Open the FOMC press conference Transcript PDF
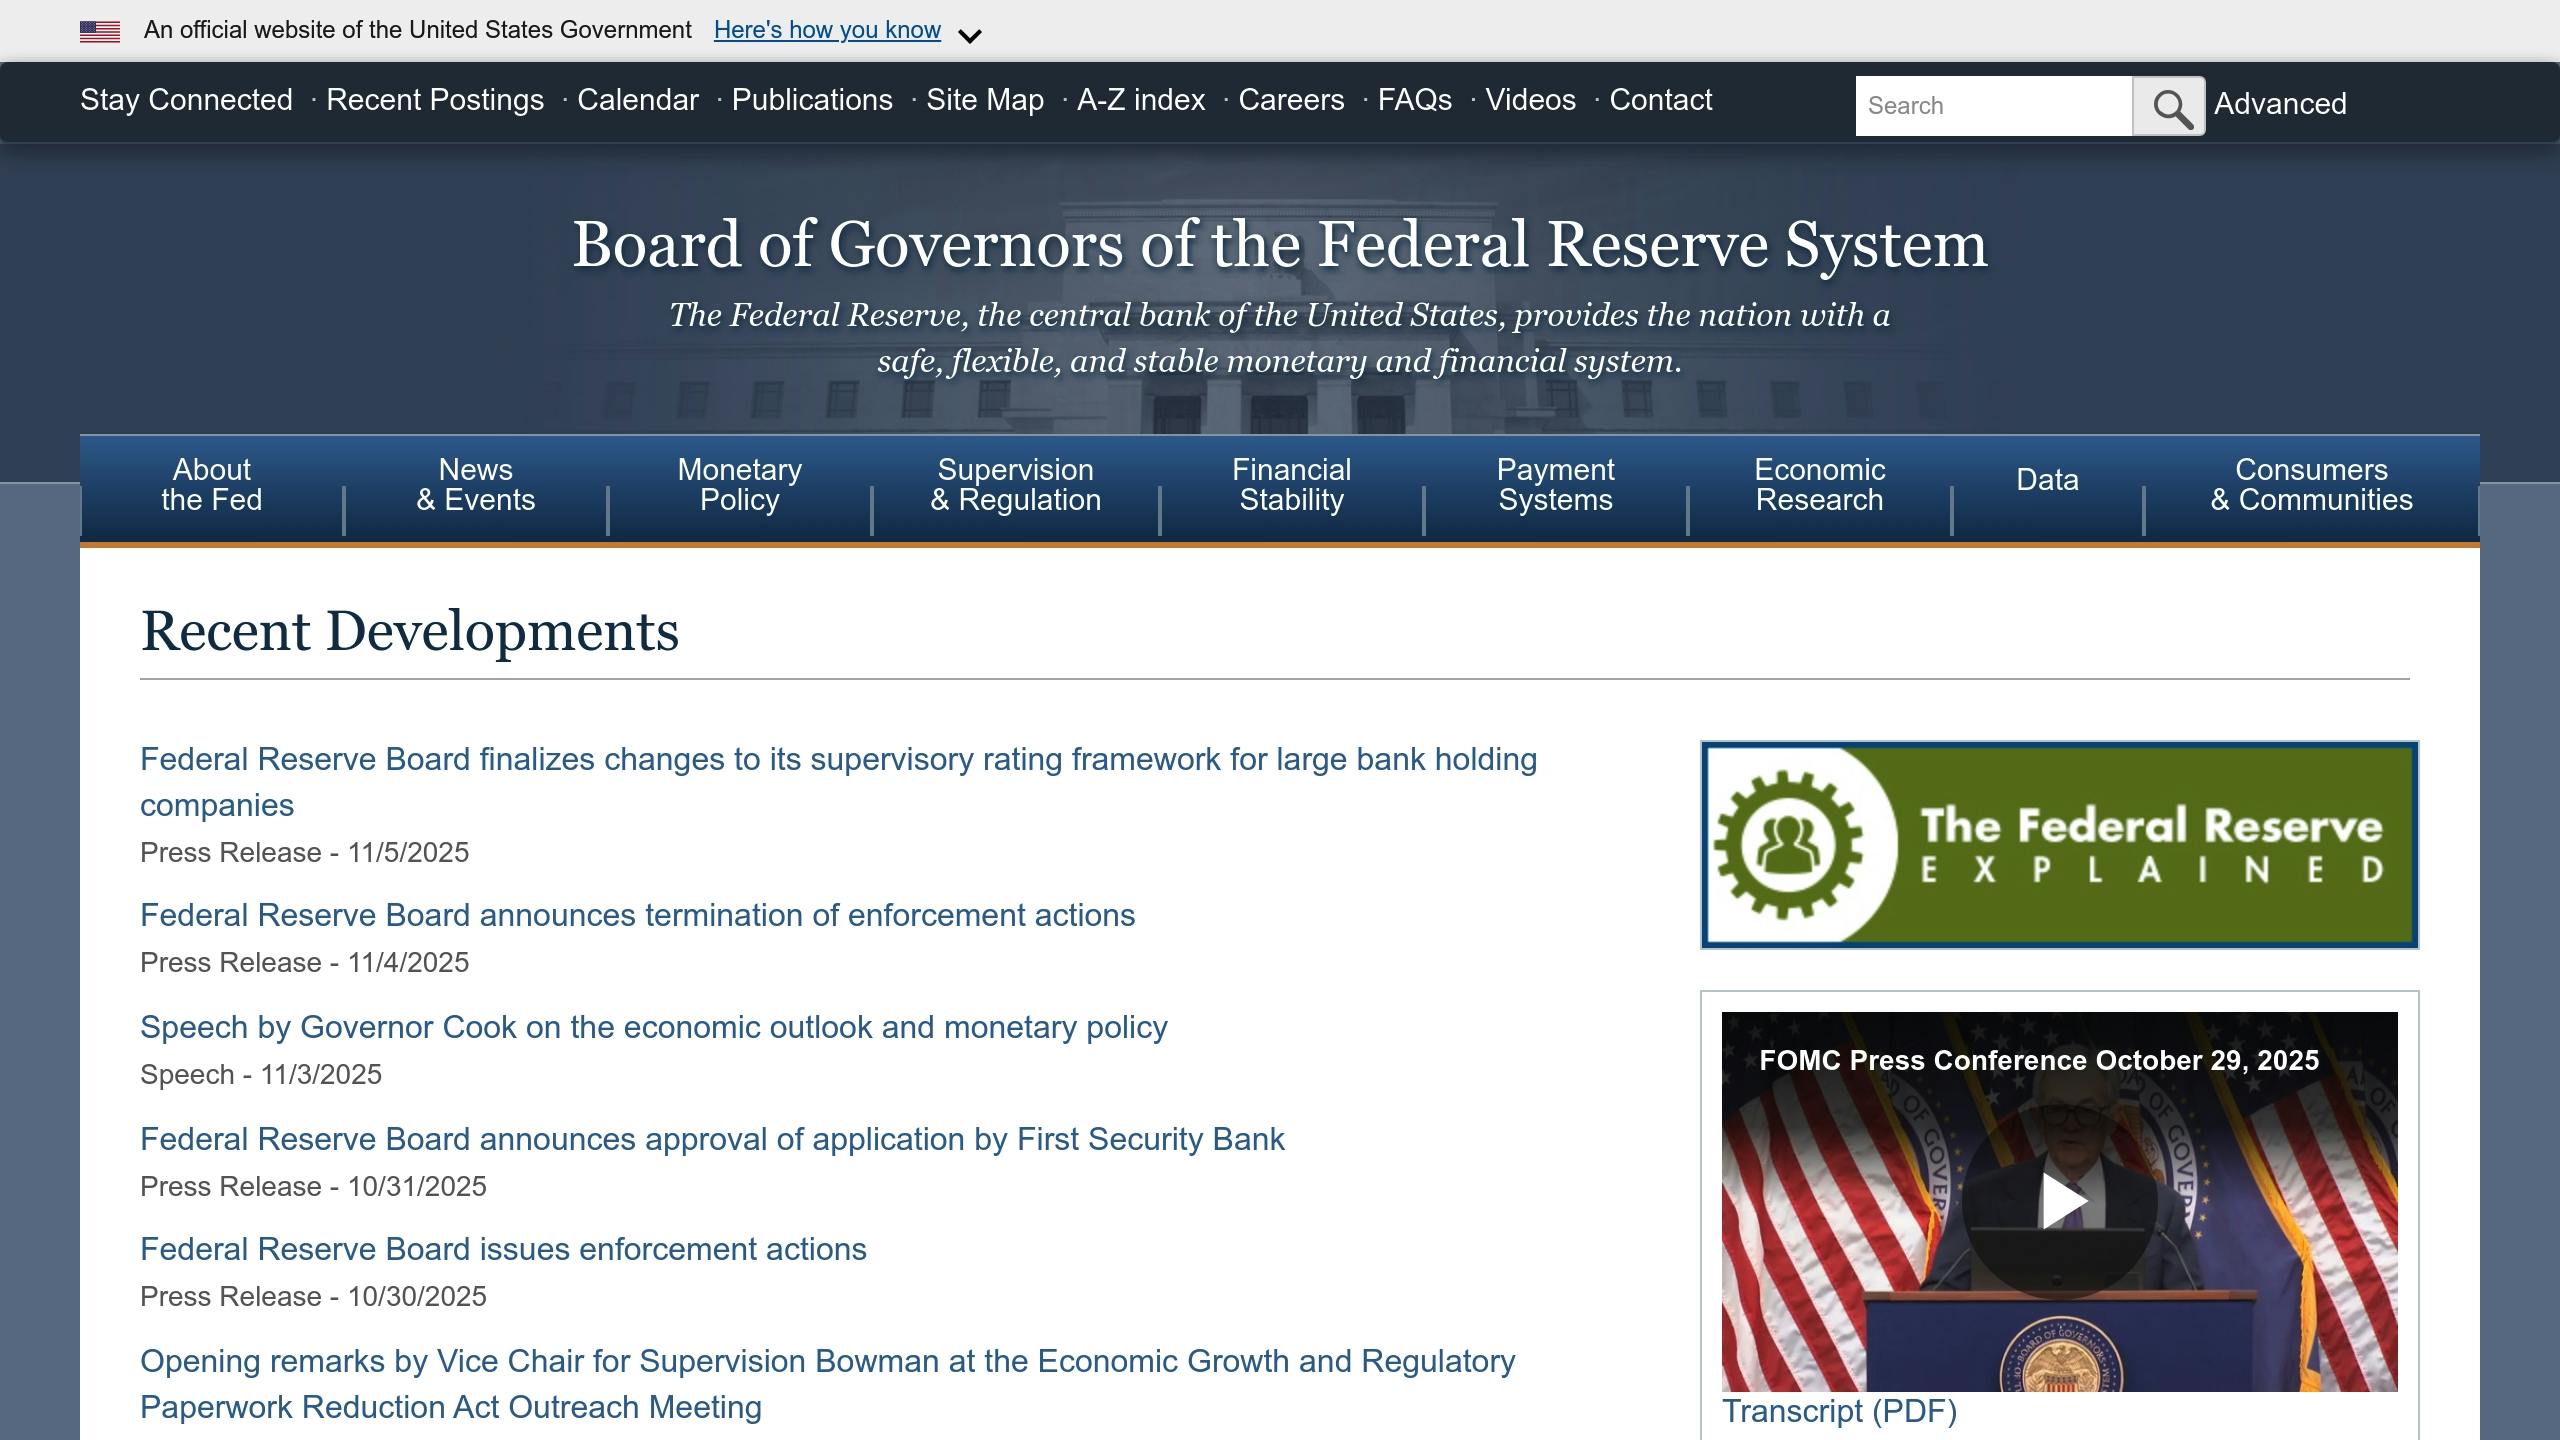2560x1440 pixels. click(x=1839, y=1412)
